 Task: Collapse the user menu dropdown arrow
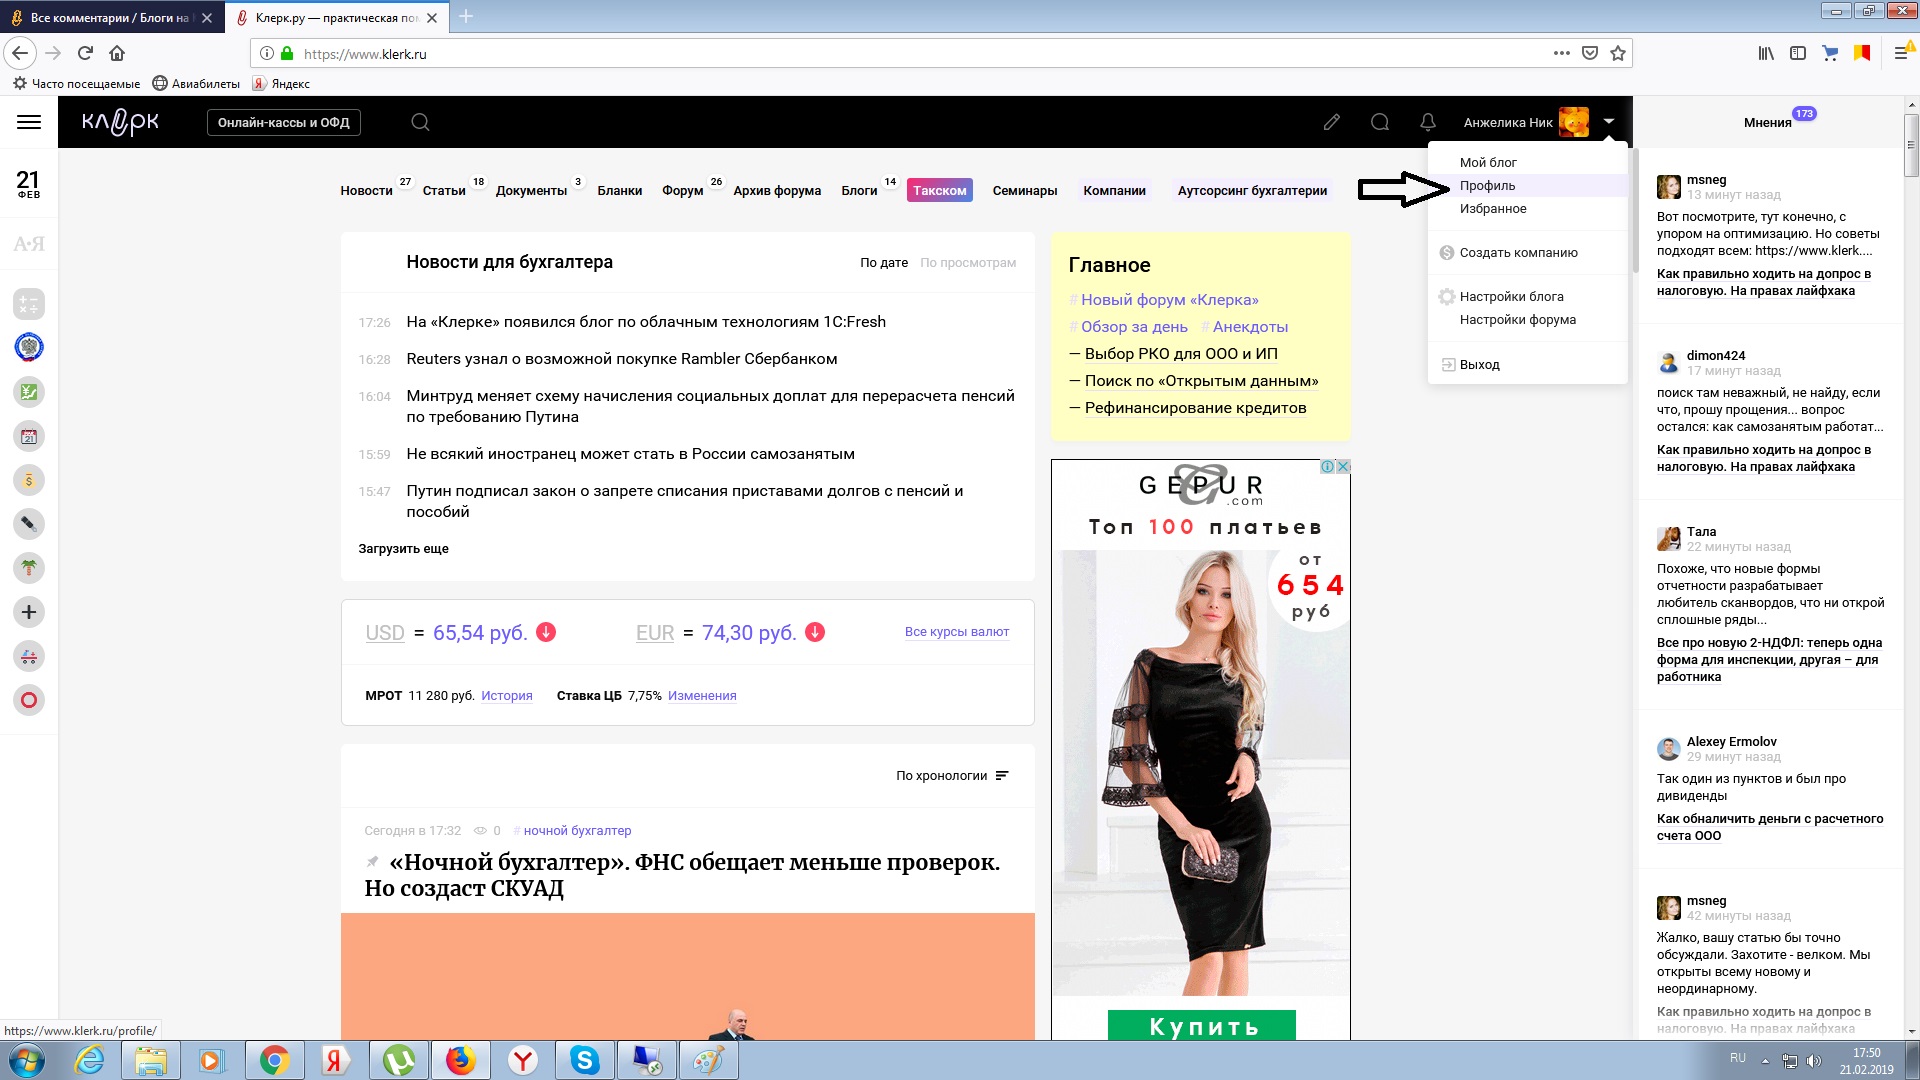tap(1609, 121)
